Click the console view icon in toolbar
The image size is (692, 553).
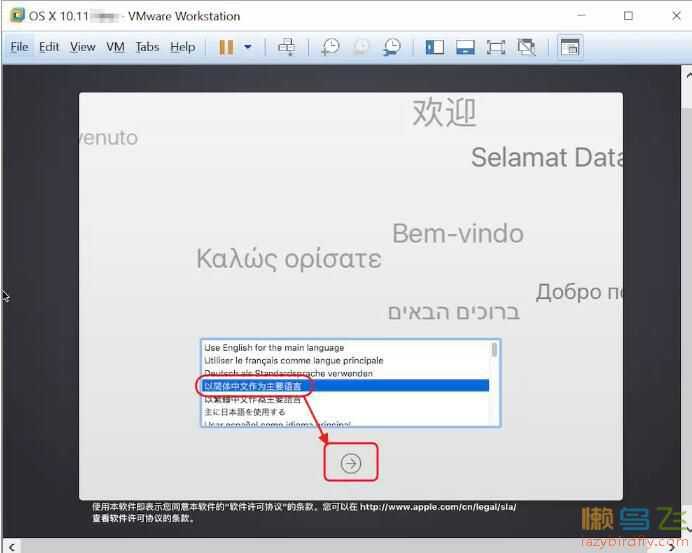tap(570, 47)
